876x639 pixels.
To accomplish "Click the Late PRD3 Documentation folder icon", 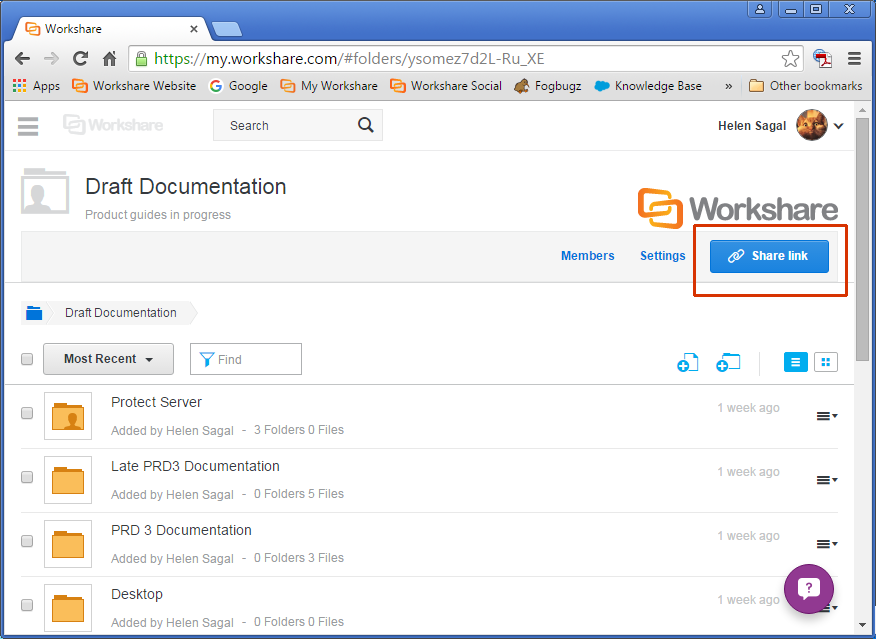I will tap(68, 480).
